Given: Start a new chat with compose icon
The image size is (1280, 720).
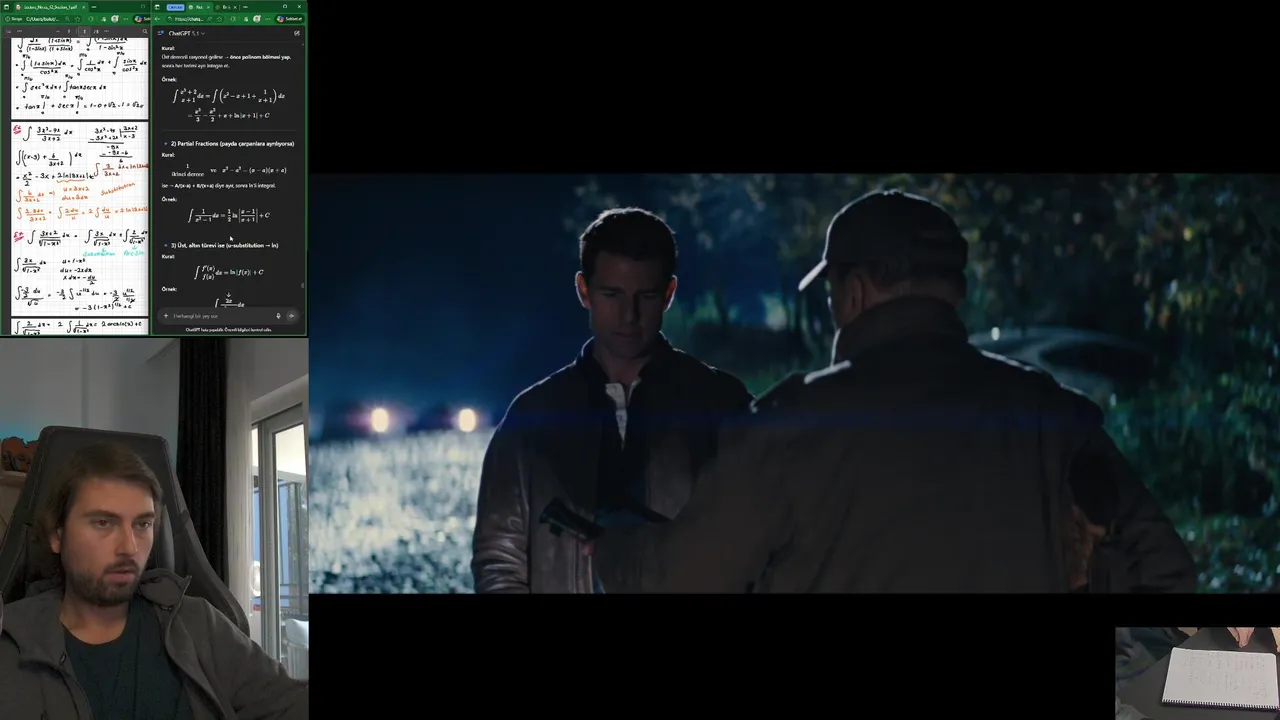Looking at the screenshot, I should pos(297,33).
